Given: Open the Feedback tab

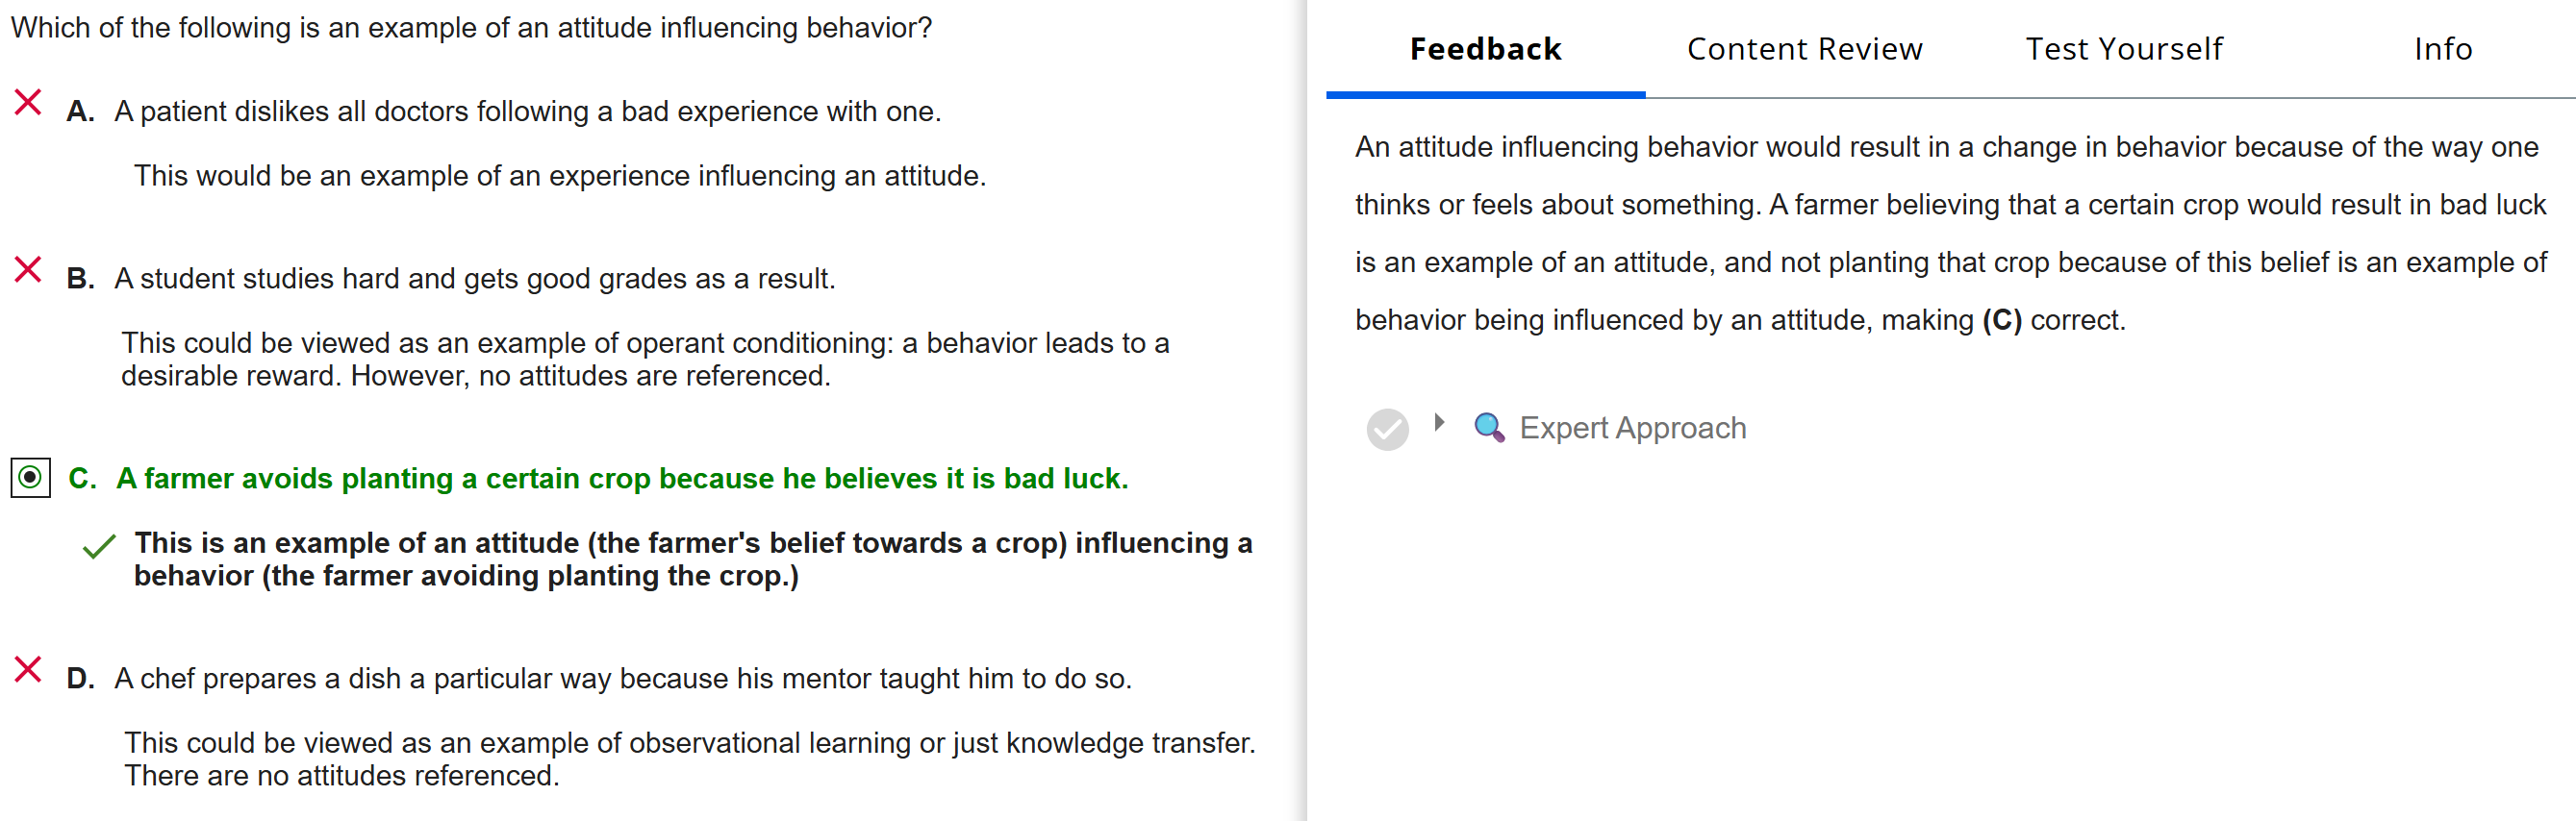Looking at the screenshot, I should [1485, 49].
